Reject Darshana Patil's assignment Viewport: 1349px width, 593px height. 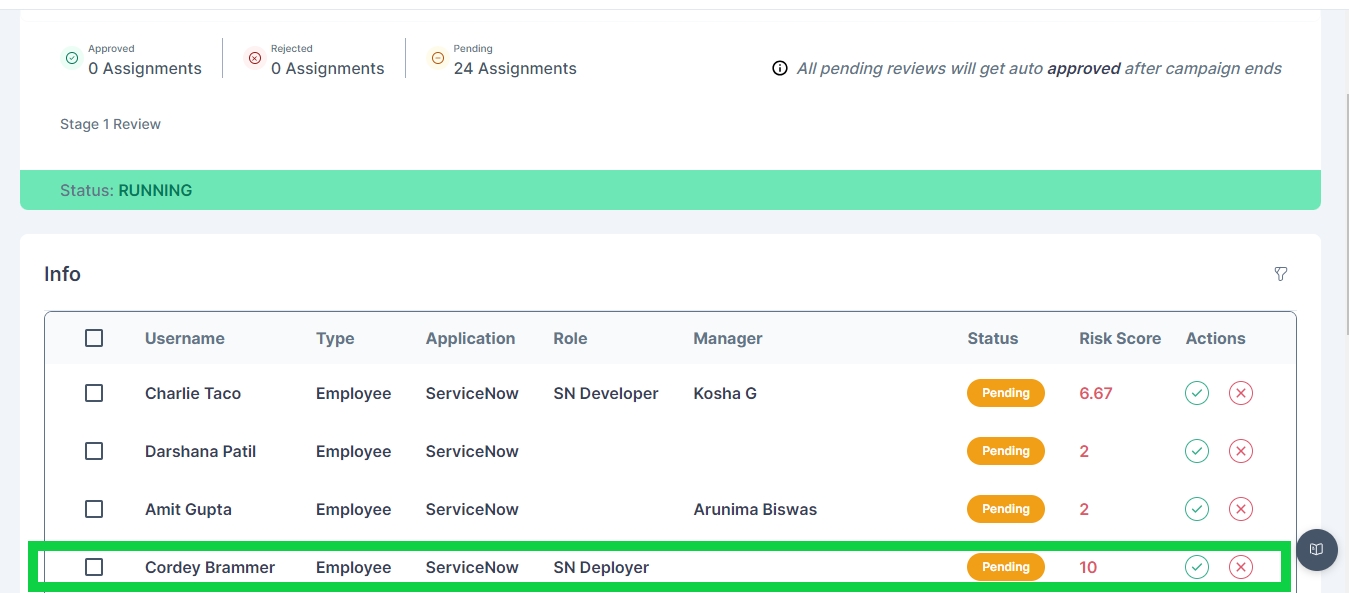[x=1241, y=451]
